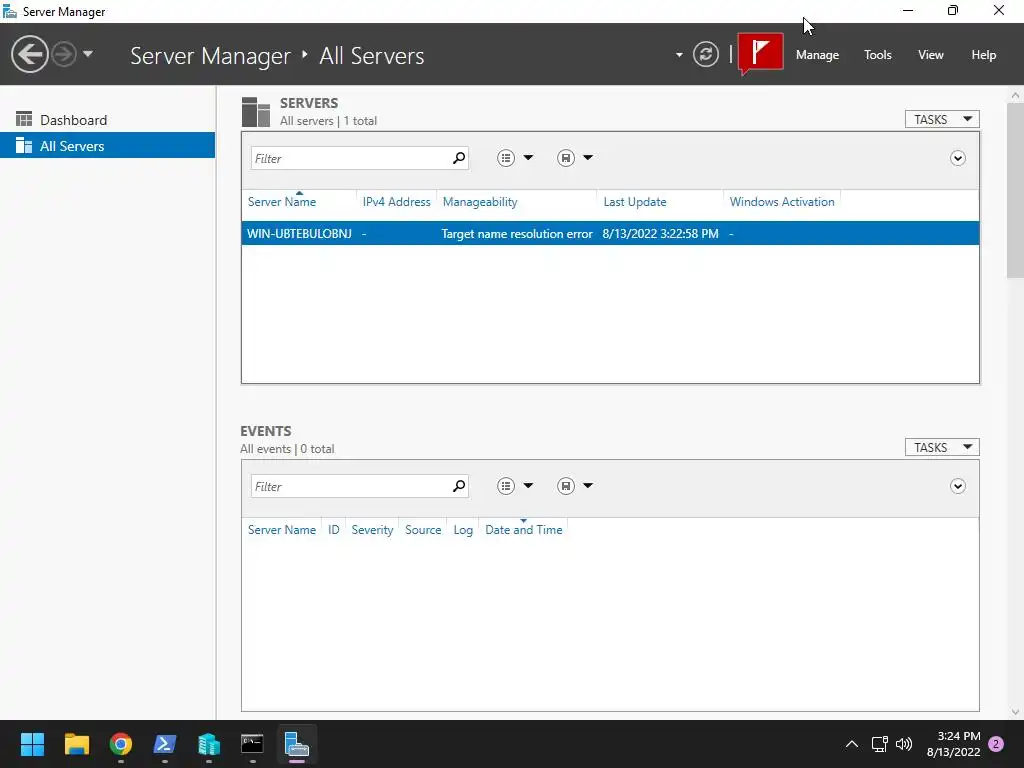Click the network icon in system tray
The height and width of the screenshot is (768, 1024).
click(880, 744)
